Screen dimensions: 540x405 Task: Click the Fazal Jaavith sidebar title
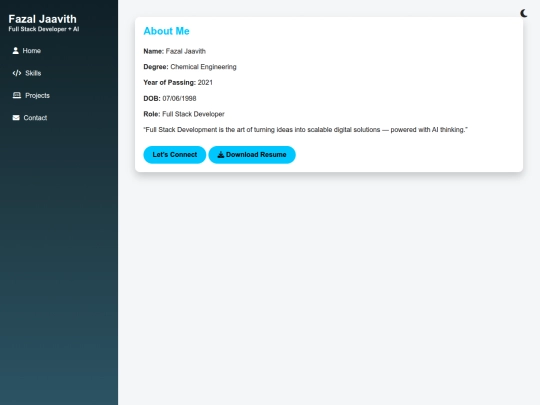(x=42, y=19)
